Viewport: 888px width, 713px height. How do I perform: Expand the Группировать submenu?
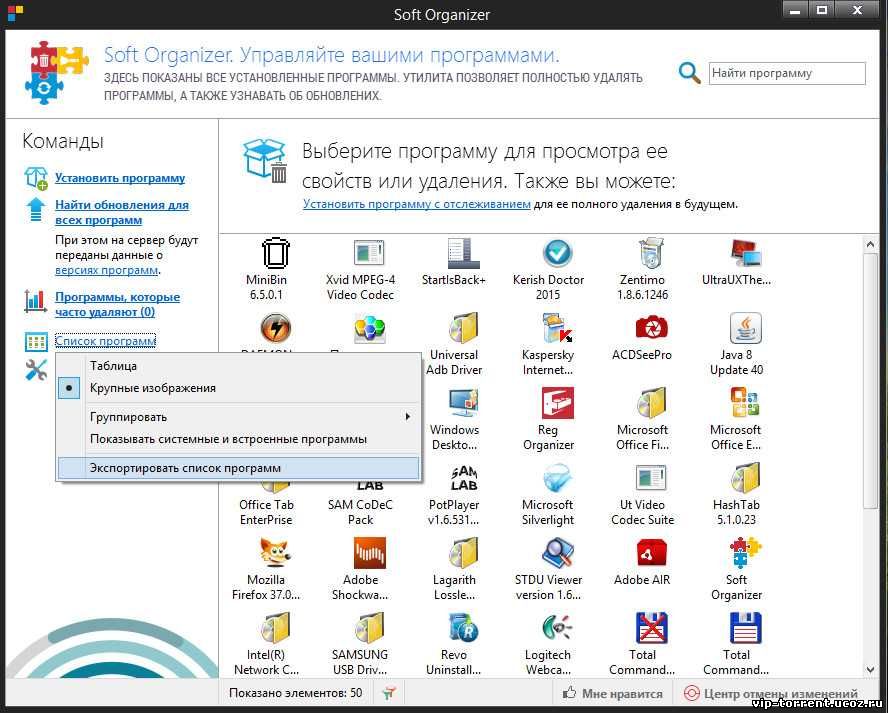tap(238, 417)
